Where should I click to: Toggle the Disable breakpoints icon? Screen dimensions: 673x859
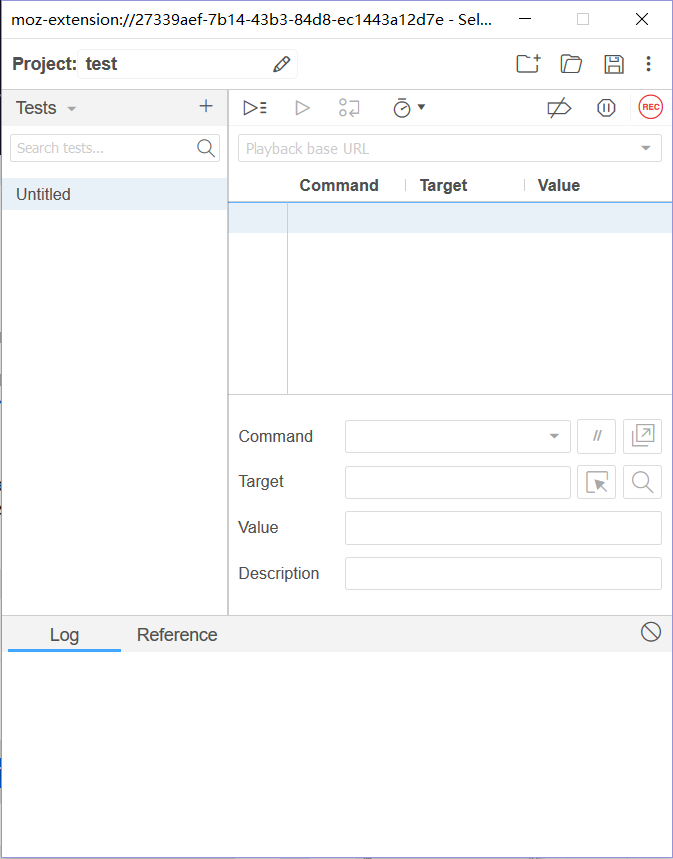click(559, 108)
